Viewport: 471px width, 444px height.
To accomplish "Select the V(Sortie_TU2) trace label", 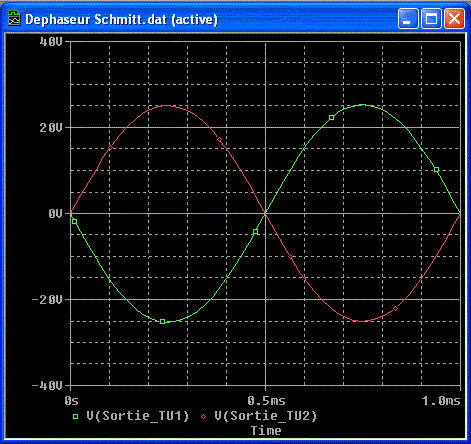I will point(265,416).
